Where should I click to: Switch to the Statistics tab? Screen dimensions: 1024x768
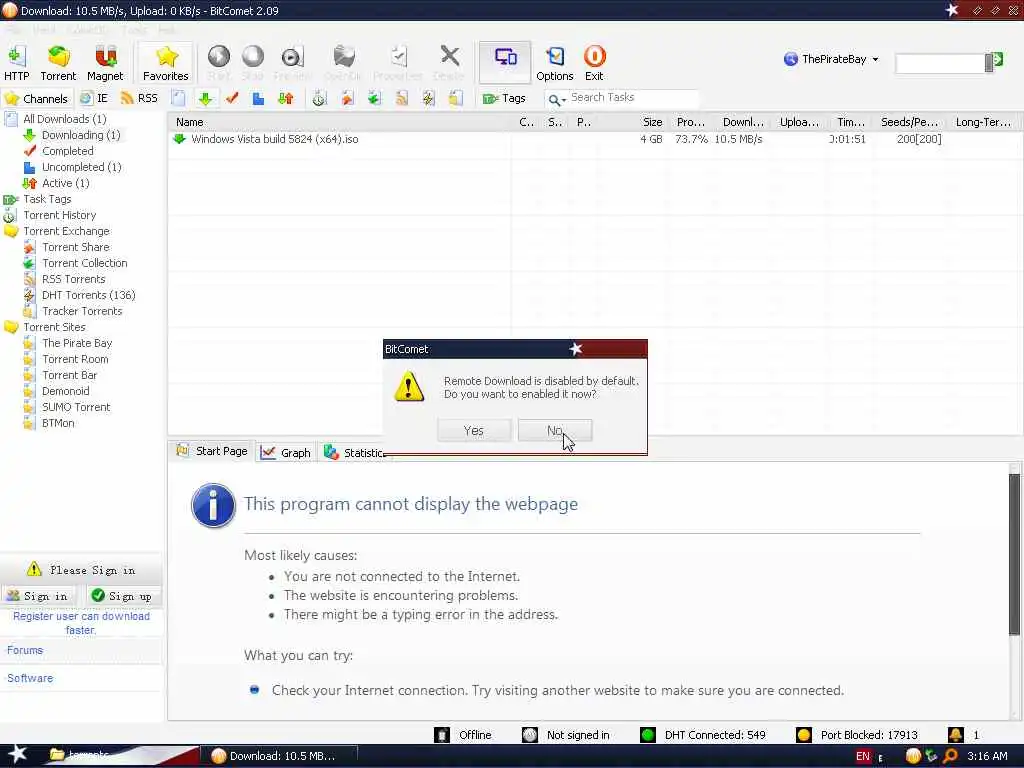click(x=355, y=452)
